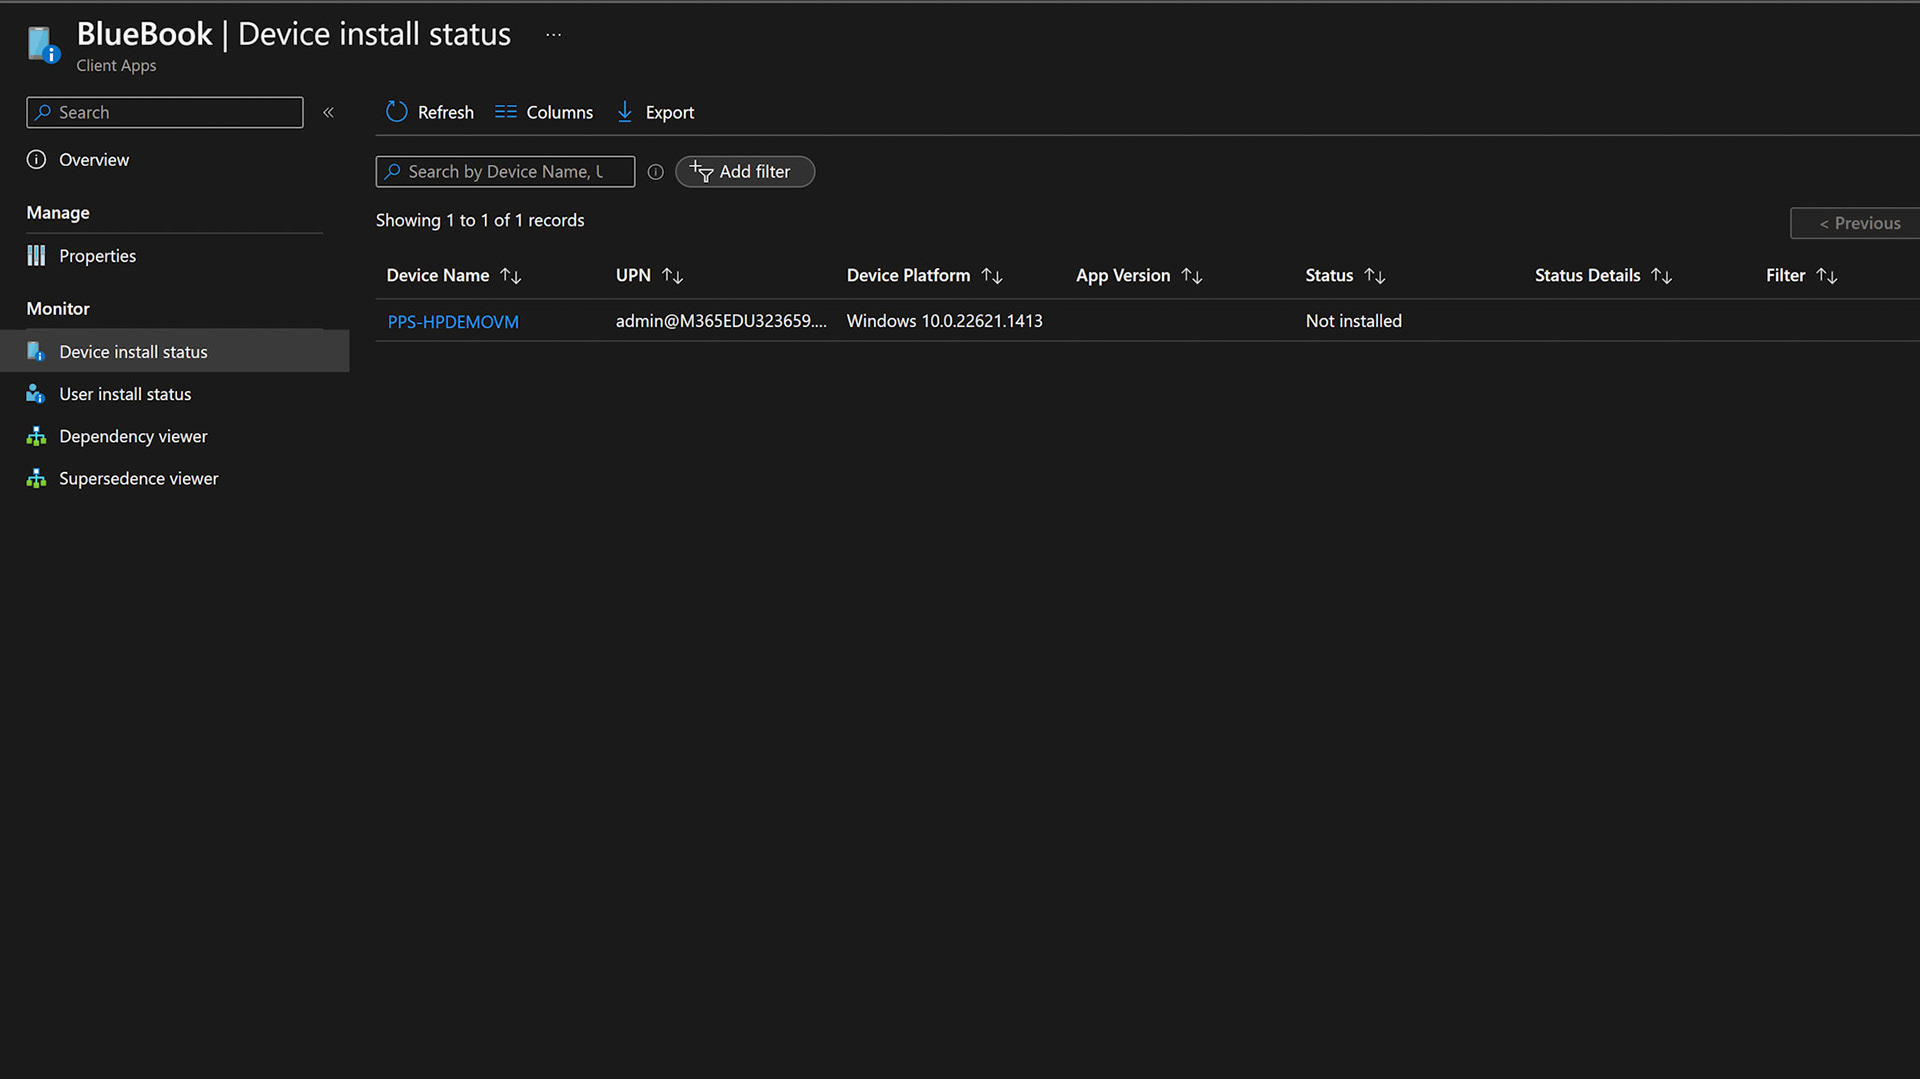Click the Device Platform header text
Screen dimensions: 1920x1079
coord(908,275)
